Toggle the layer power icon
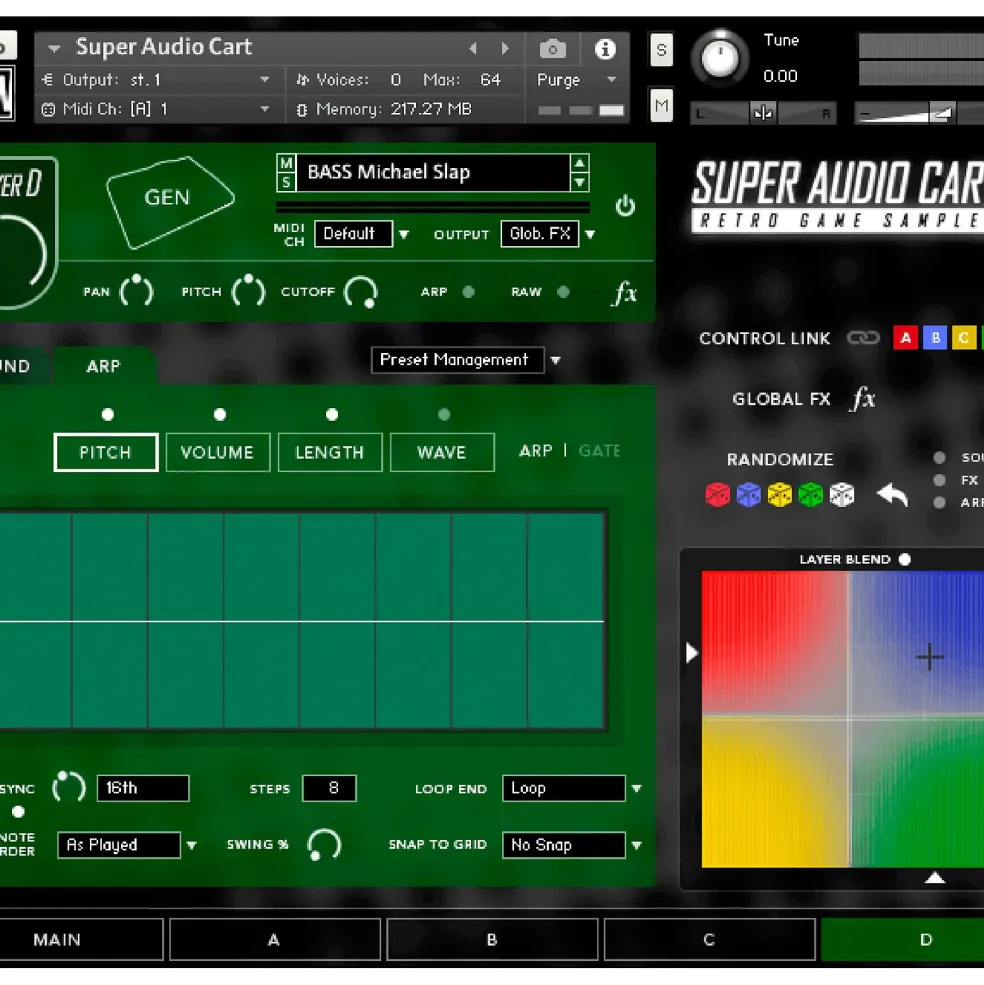This screenshot has width=984, height=985. coord(625,205)
